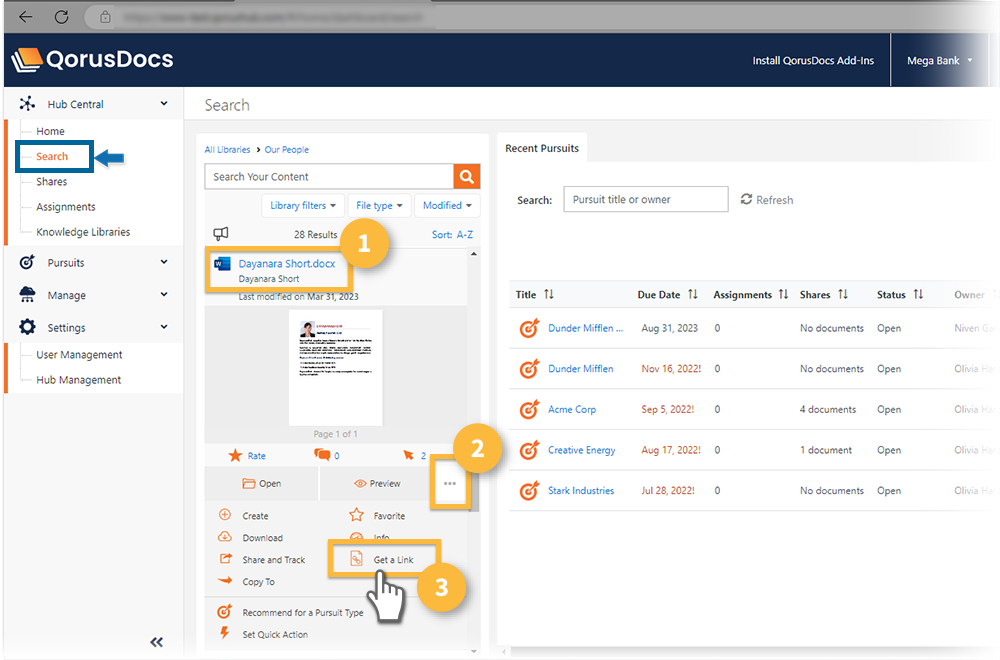Open the Mega Bank account dropdown
This screenshot has height=660, width=1000.
(939, 61)
